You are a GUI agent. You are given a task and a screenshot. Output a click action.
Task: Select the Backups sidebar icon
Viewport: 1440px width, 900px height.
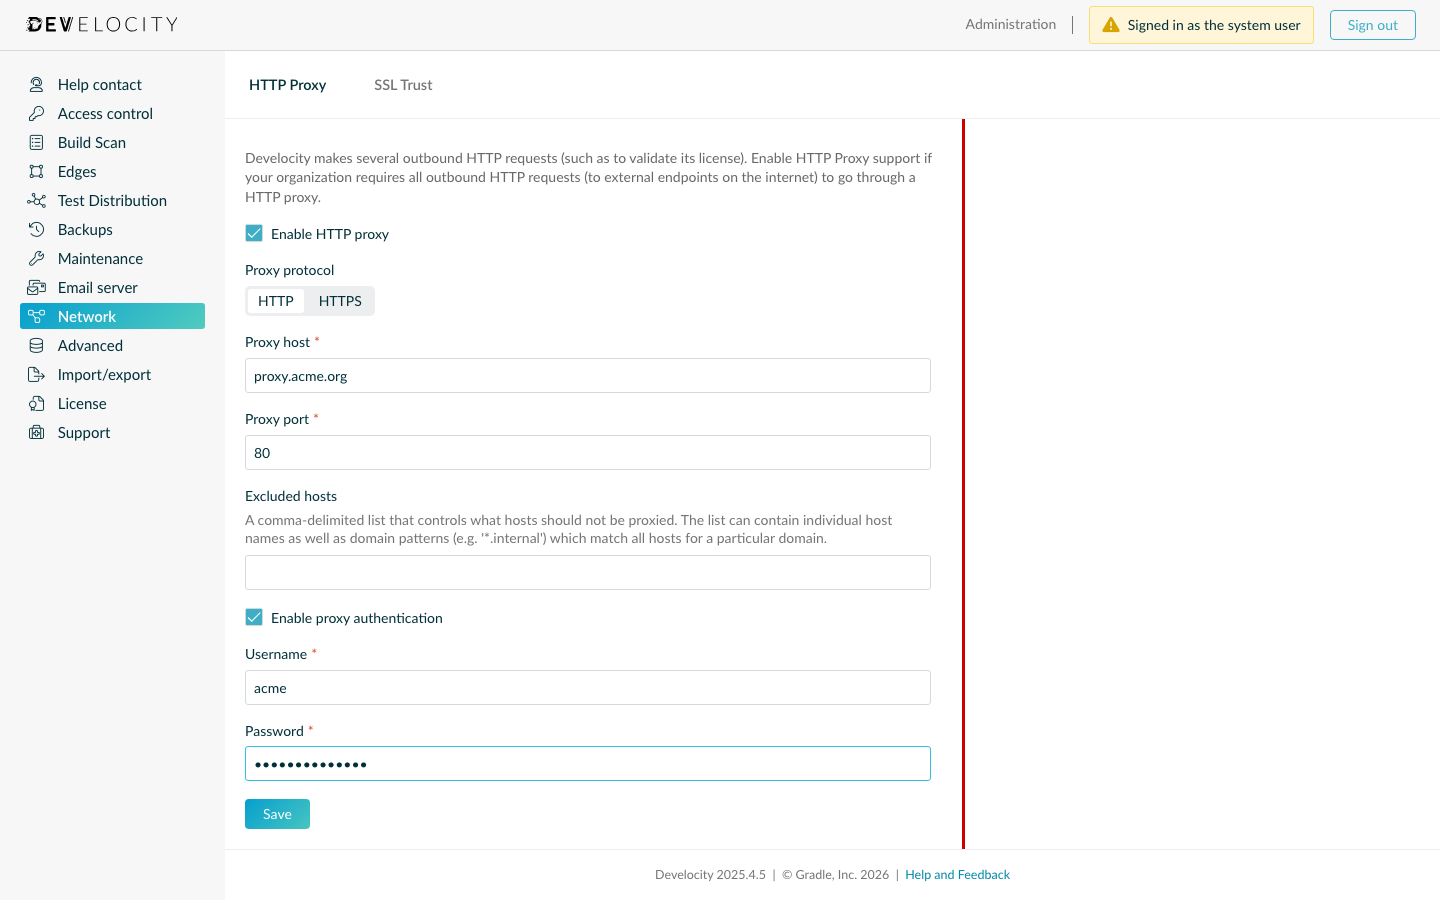click(36, 229)
